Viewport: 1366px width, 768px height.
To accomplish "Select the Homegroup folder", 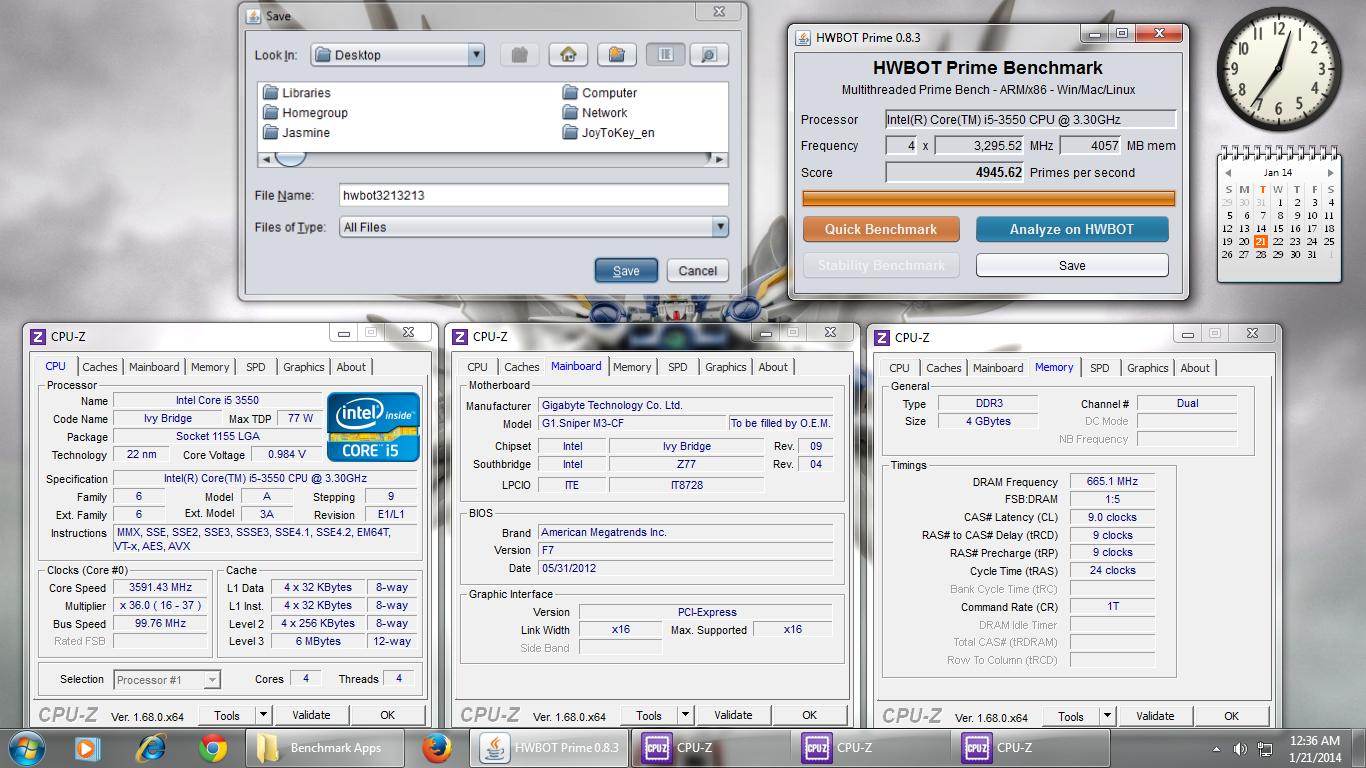I will [305, 113].
